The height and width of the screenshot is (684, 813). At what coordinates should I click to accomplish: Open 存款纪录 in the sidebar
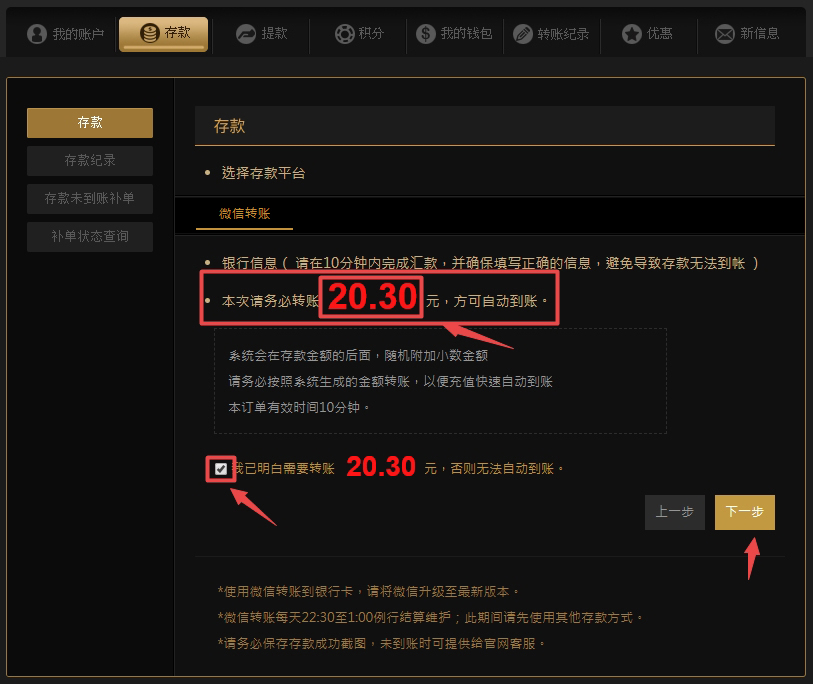[90, 161]
